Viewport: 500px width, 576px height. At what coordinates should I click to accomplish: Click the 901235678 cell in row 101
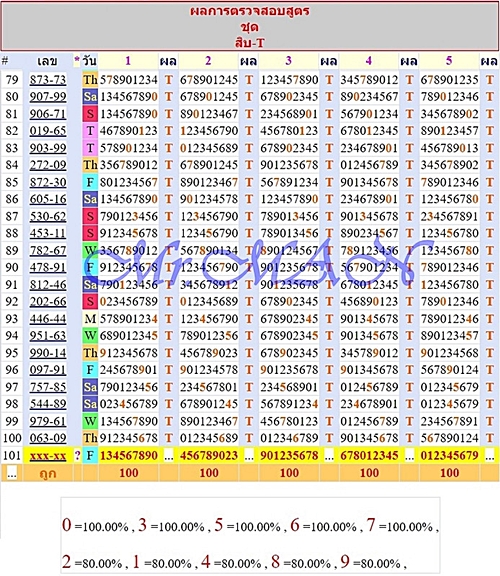289,456
